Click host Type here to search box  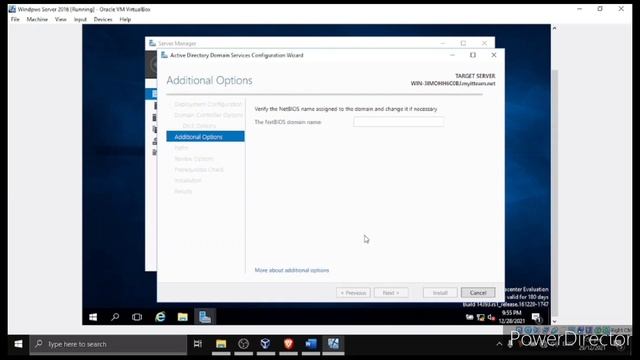click(x=108, y=344)
